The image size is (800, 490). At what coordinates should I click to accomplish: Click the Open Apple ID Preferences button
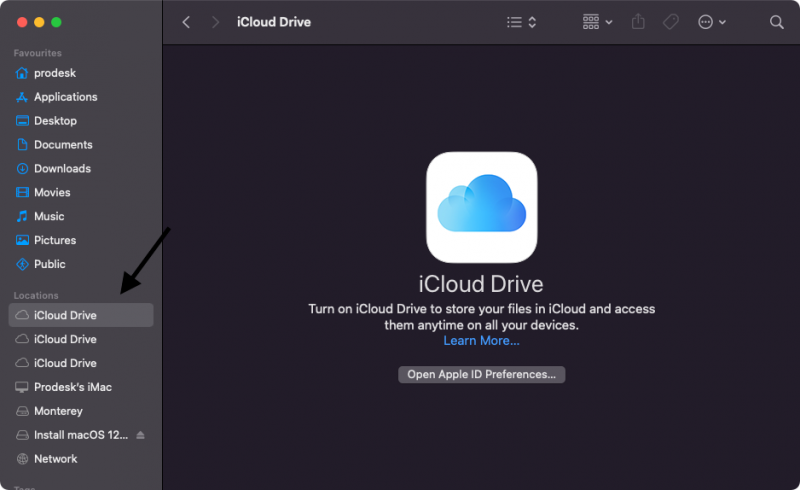click(482, 374)
